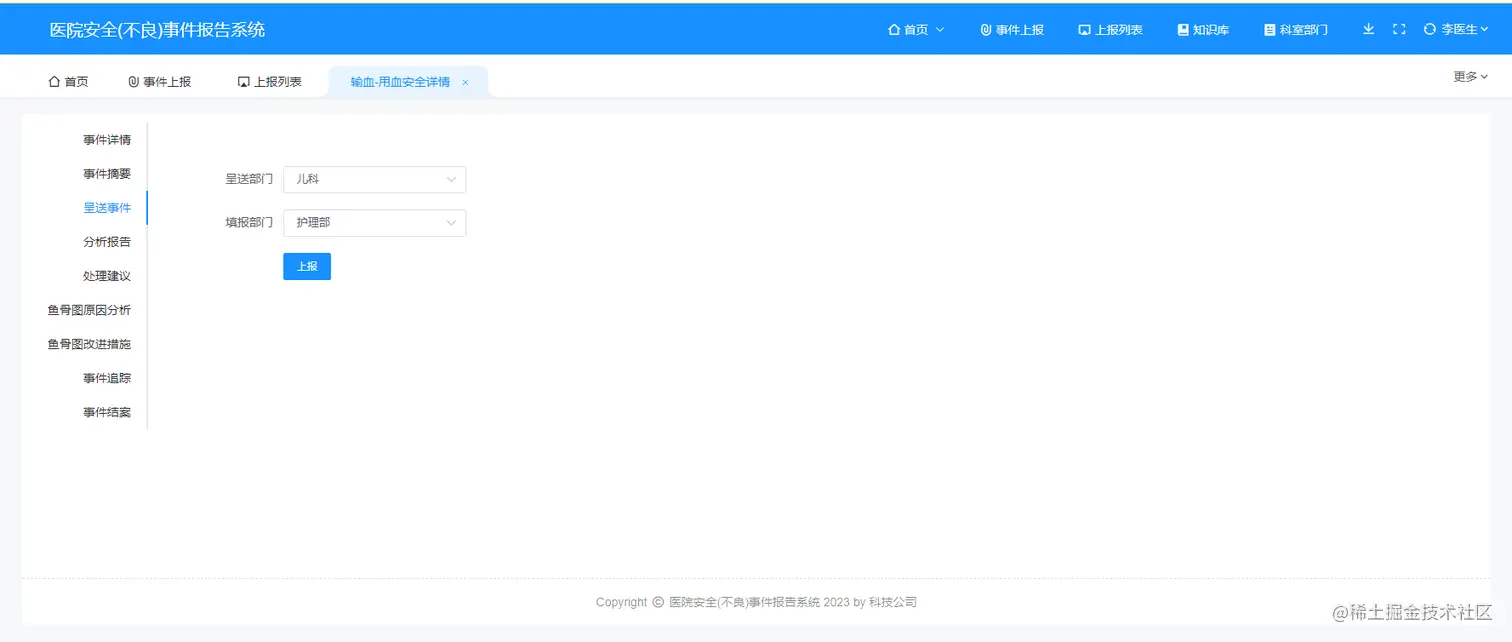Image resolution: width=1512 pixels, height=642 pixels.
Task: Select the 上报列表 breadcrumb tab
Action: (269, 81)
